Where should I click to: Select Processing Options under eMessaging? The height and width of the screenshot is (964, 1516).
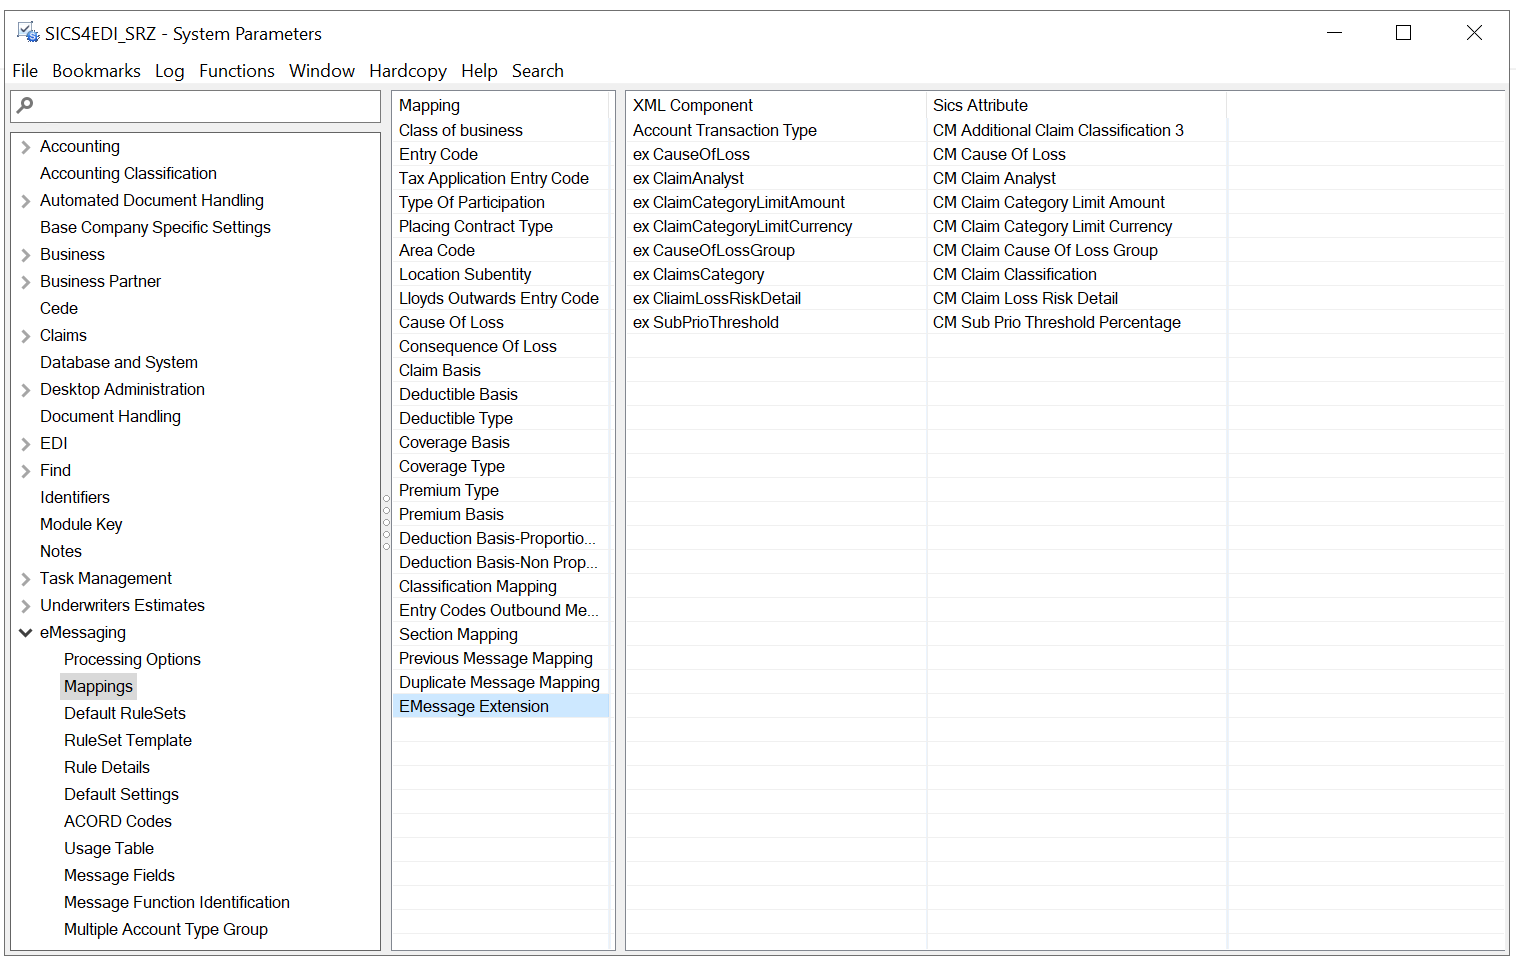132,659
